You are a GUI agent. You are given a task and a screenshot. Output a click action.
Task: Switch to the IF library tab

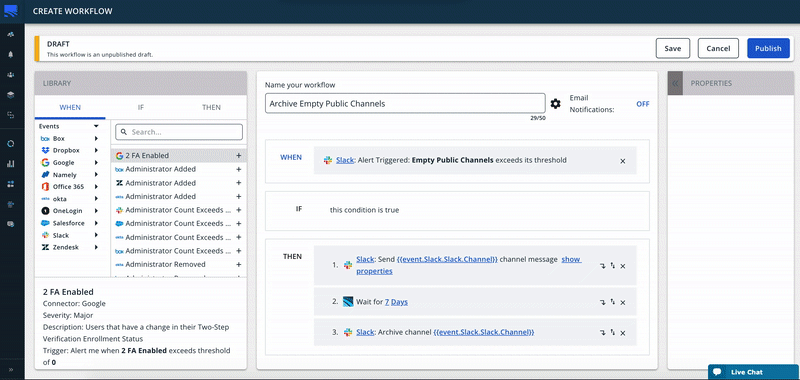tap(141, 107)
